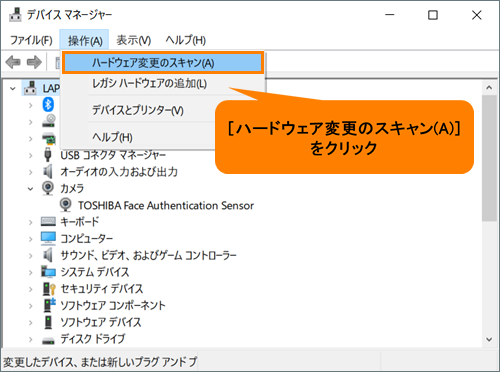This screenshot has height=372, width=500.
Task: Click the サウンド、ビデオ、およびゲーム コントローラー icon
Action: (x=48, y=255)
